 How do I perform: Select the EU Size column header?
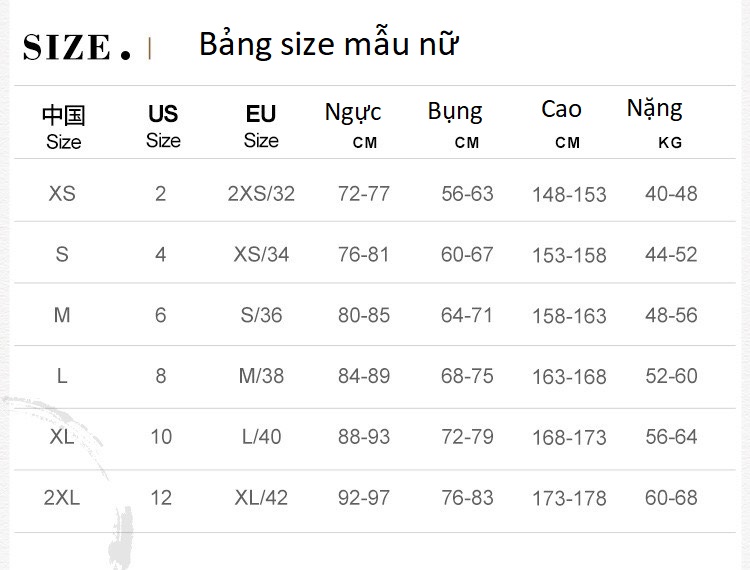tap(261, 126)
